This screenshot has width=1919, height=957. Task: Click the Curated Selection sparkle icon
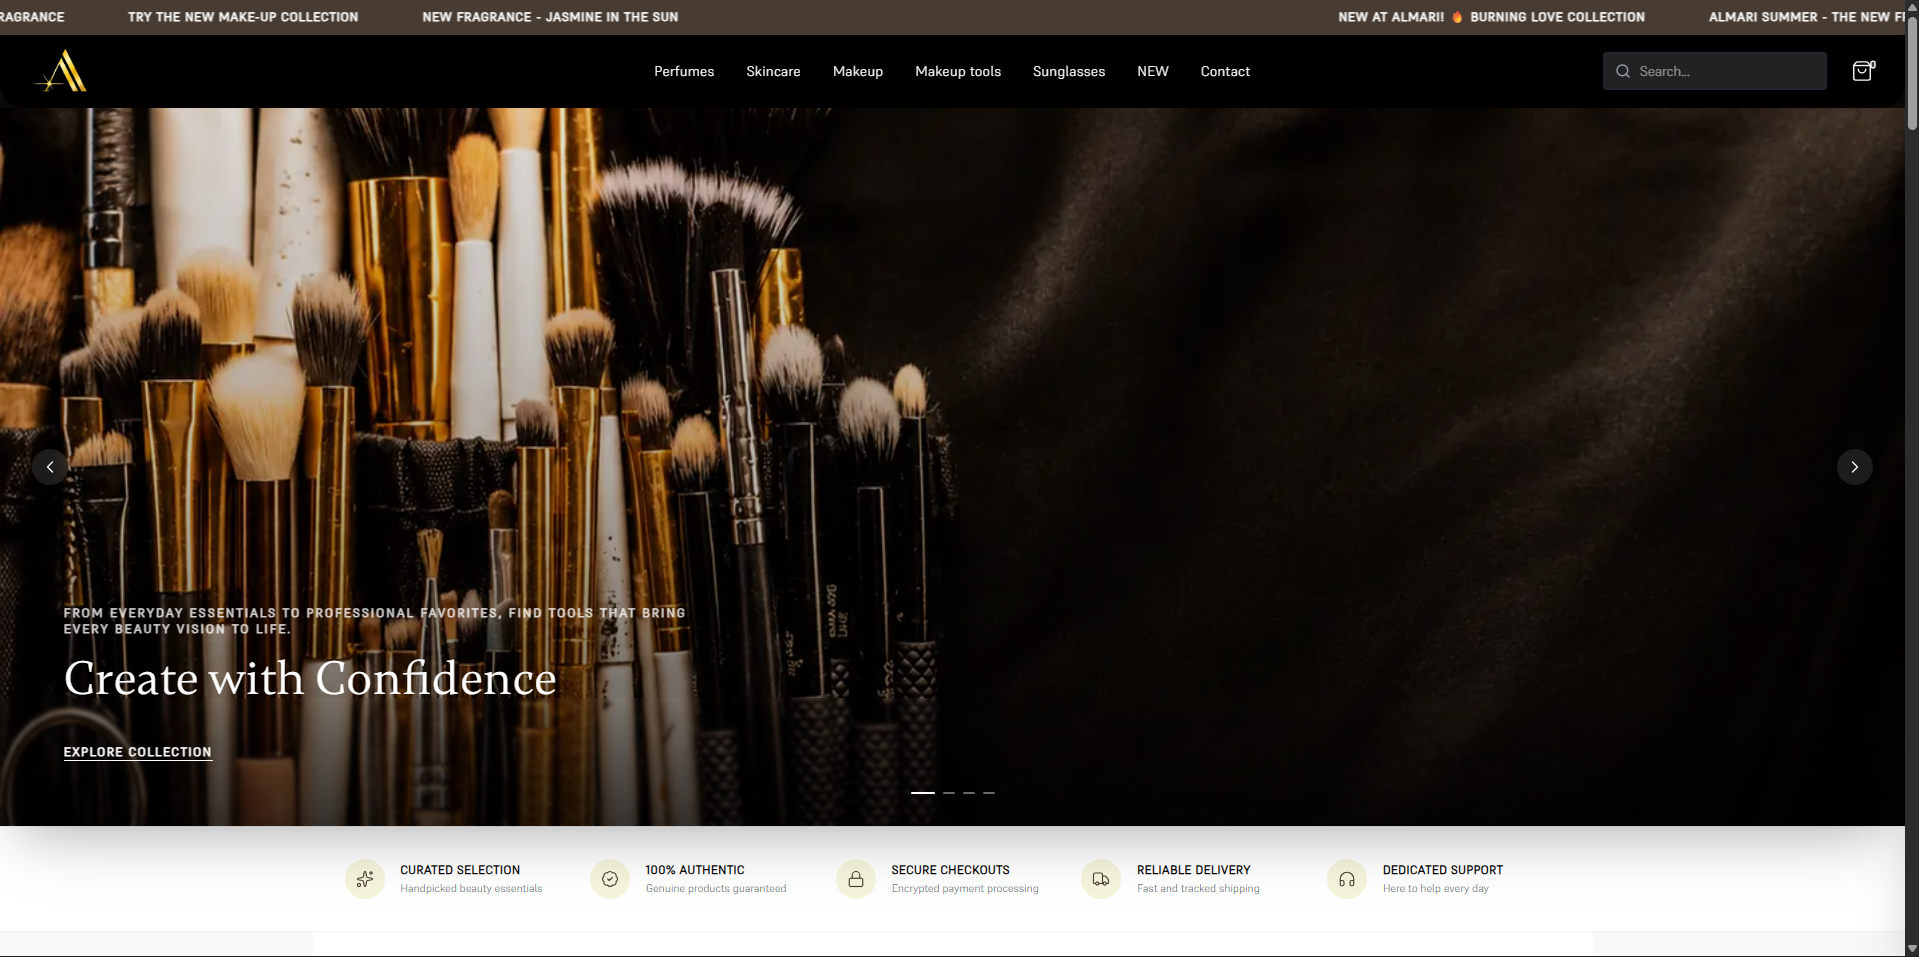tap(365, 879)
